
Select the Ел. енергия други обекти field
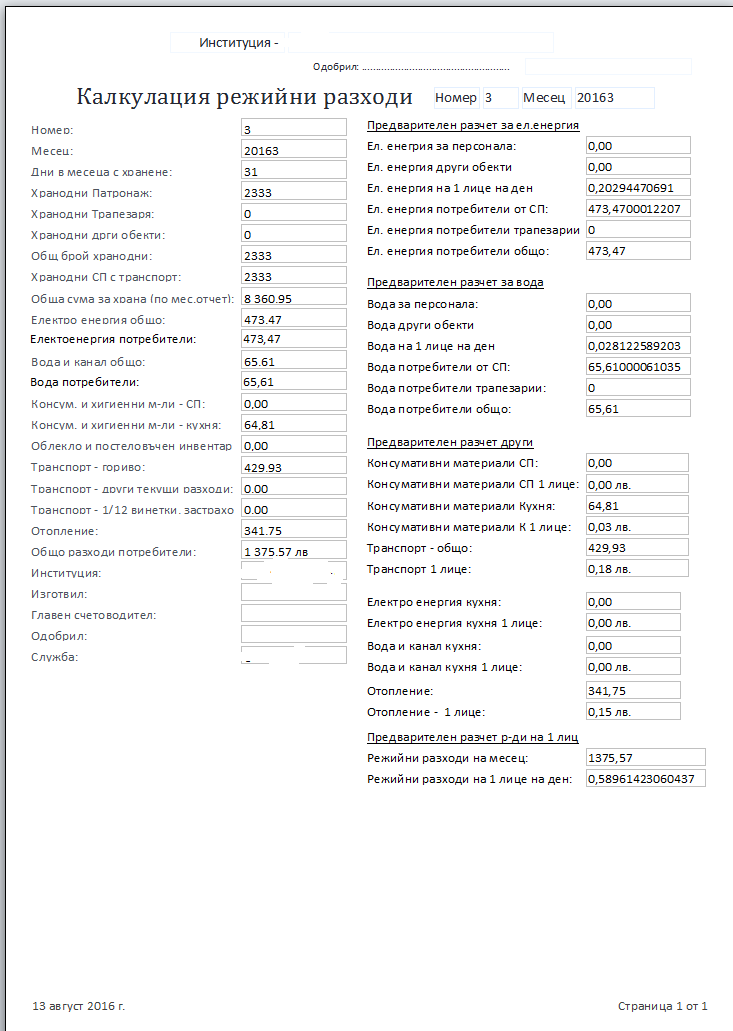[638, 167]
